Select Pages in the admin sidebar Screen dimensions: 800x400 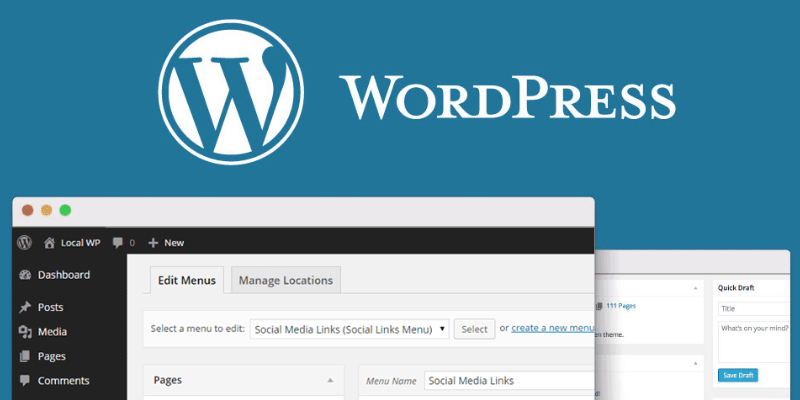tap(52, 356)
